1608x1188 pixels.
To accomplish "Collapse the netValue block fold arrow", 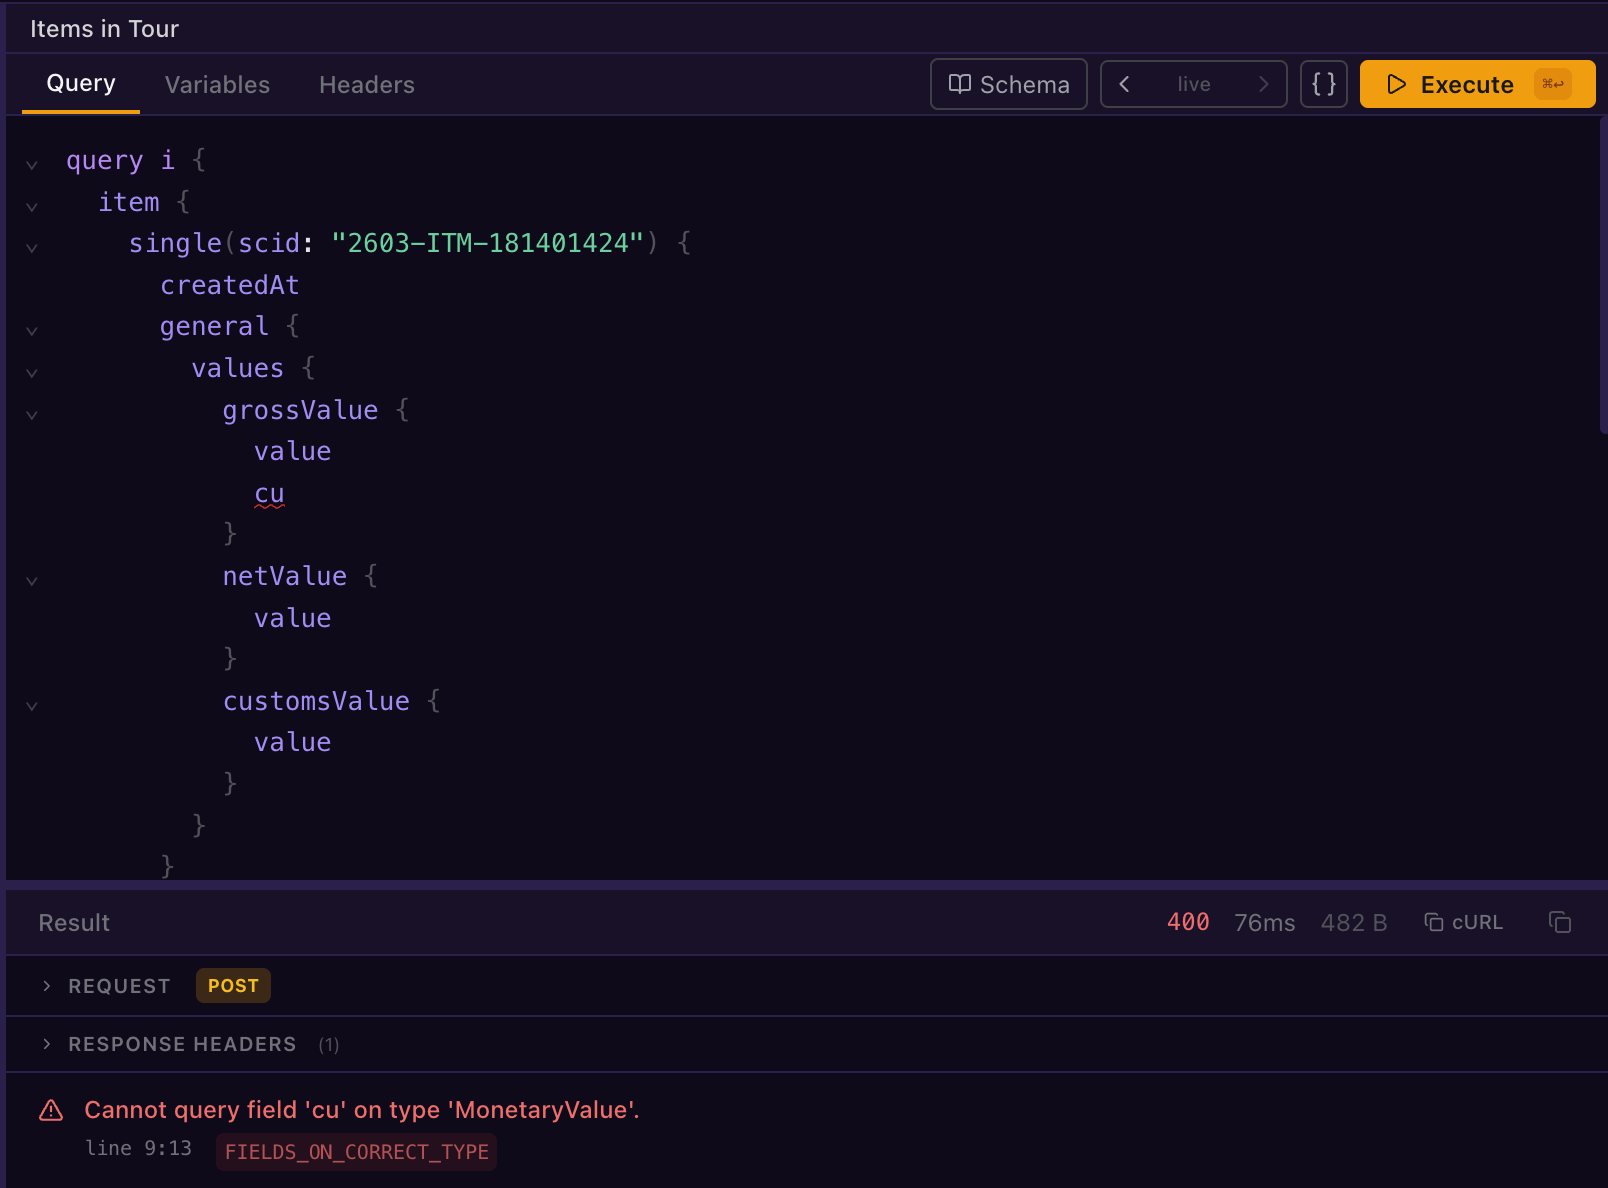I will tap(31, 580).
